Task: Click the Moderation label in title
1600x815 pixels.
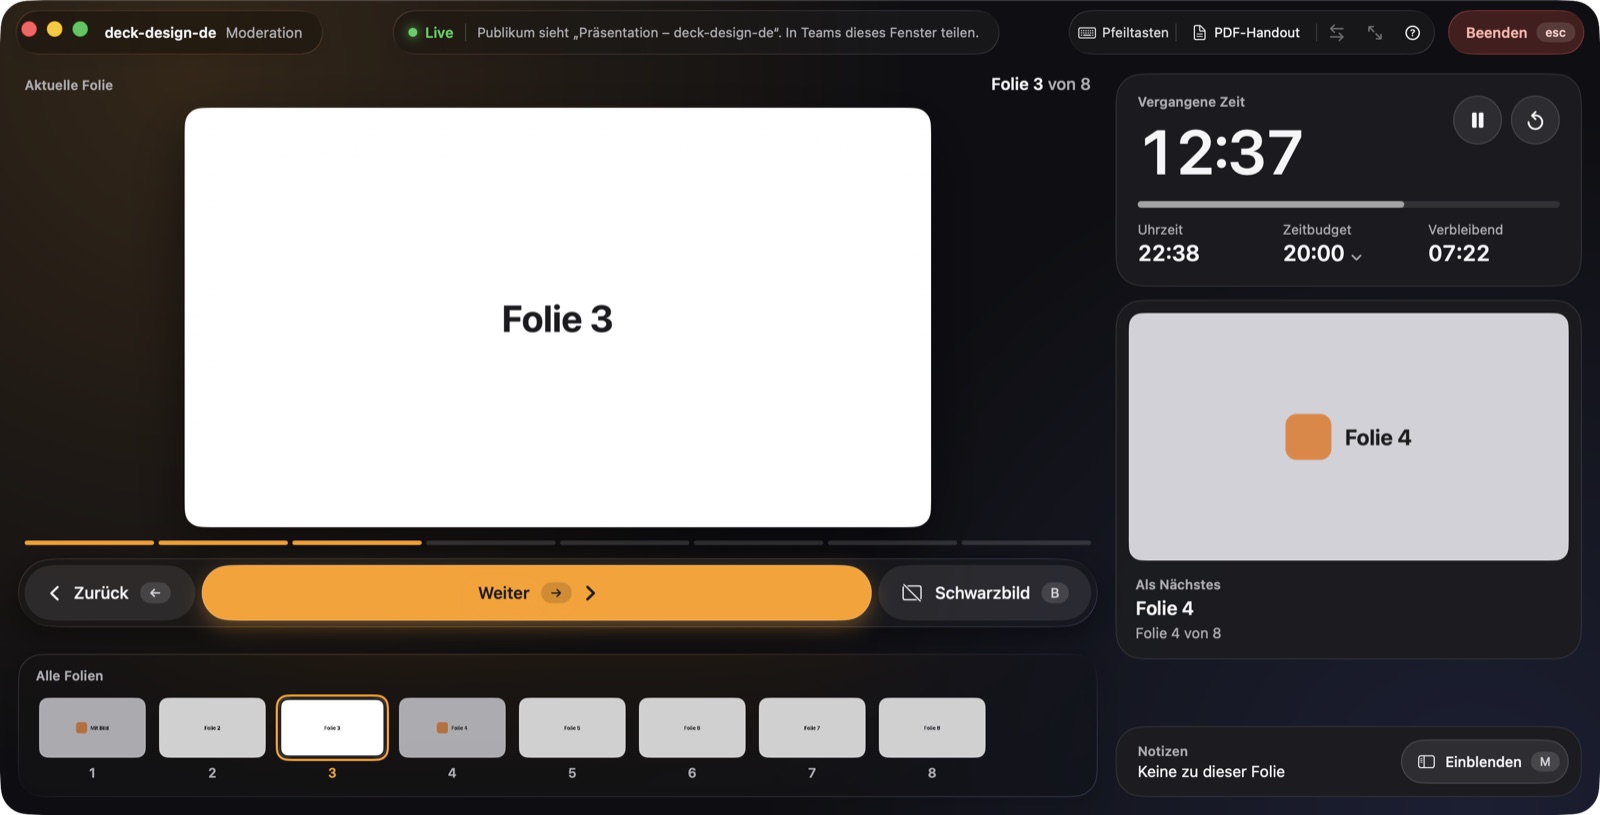Action: click(x=264, y=33)
